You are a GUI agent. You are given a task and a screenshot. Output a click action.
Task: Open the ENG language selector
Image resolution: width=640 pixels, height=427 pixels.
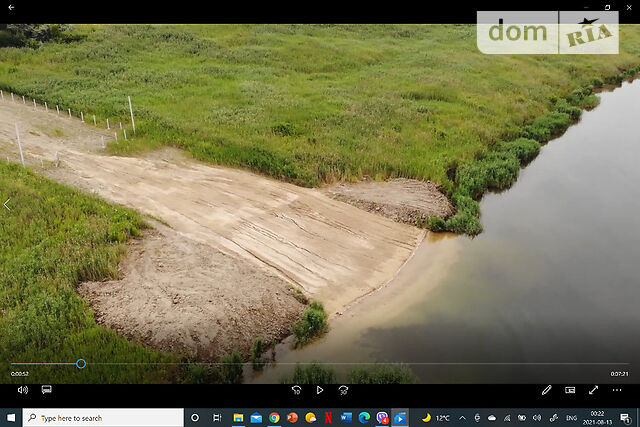[571, 417]
